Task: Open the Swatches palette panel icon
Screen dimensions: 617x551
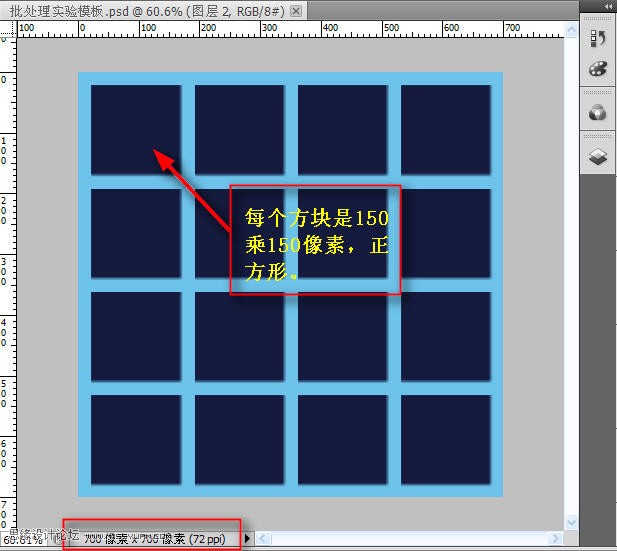Action: (598, 69)
